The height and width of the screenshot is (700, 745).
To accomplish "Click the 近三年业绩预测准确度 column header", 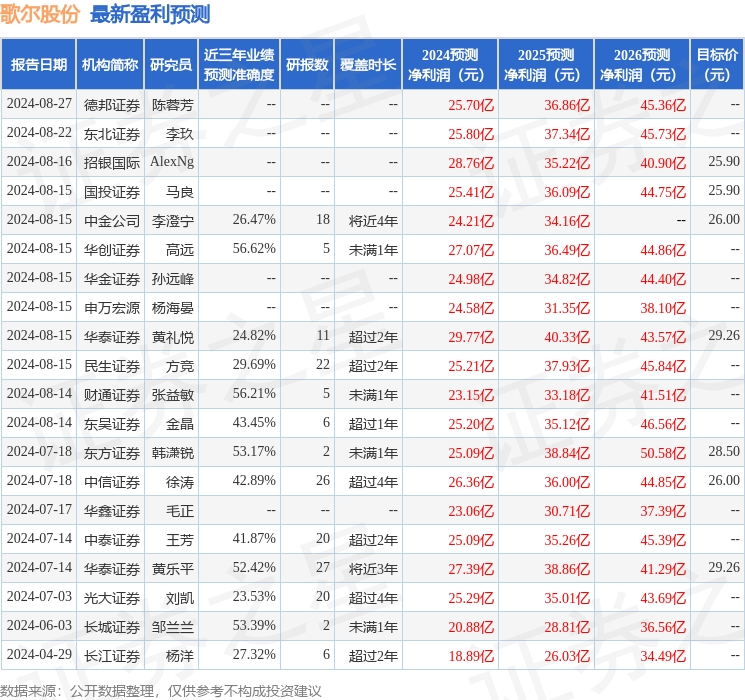I will 239,65.
